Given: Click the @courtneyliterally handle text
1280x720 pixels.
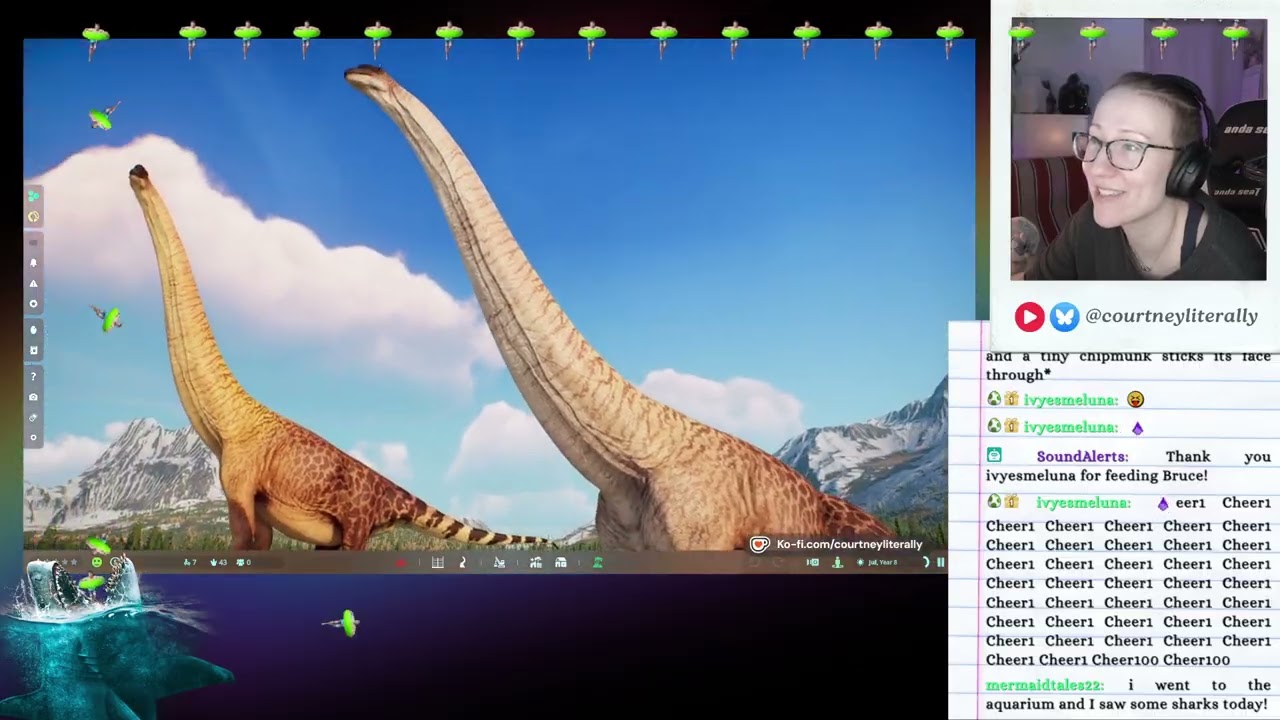Looking at the screenshot, I should (x=1171, y=316).
